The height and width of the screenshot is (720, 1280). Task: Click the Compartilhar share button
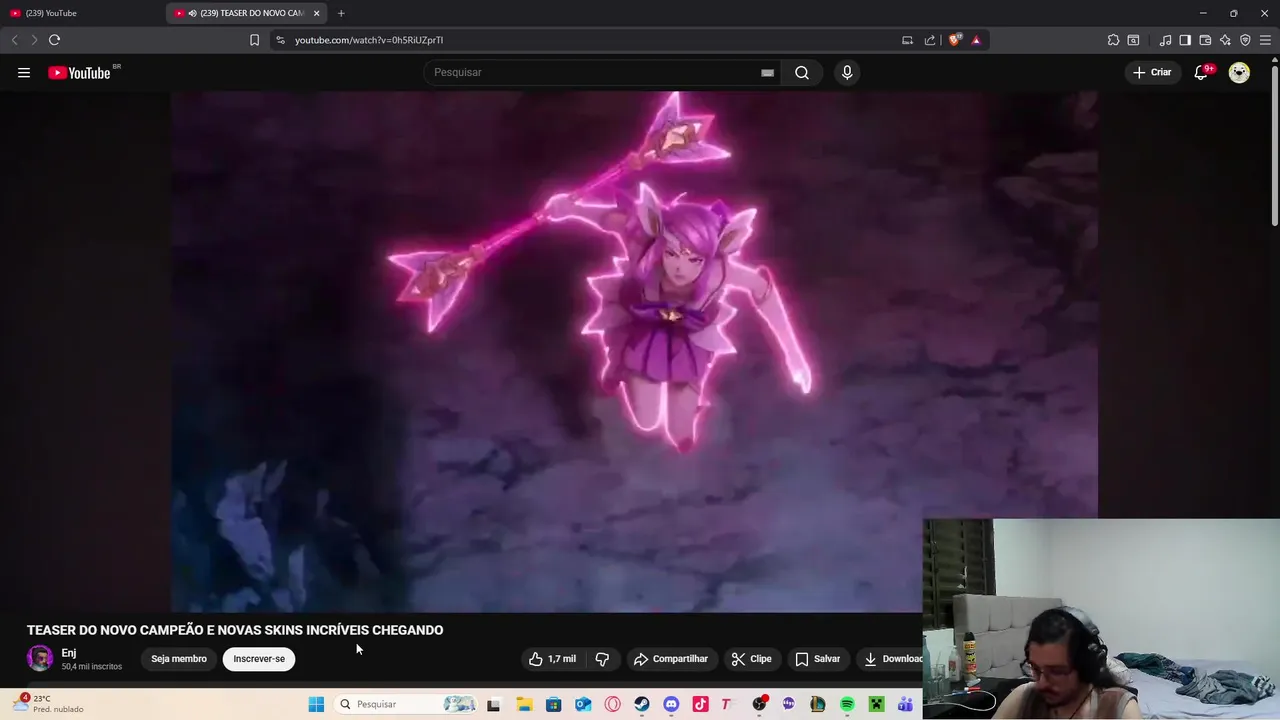[x=671, y=659]
